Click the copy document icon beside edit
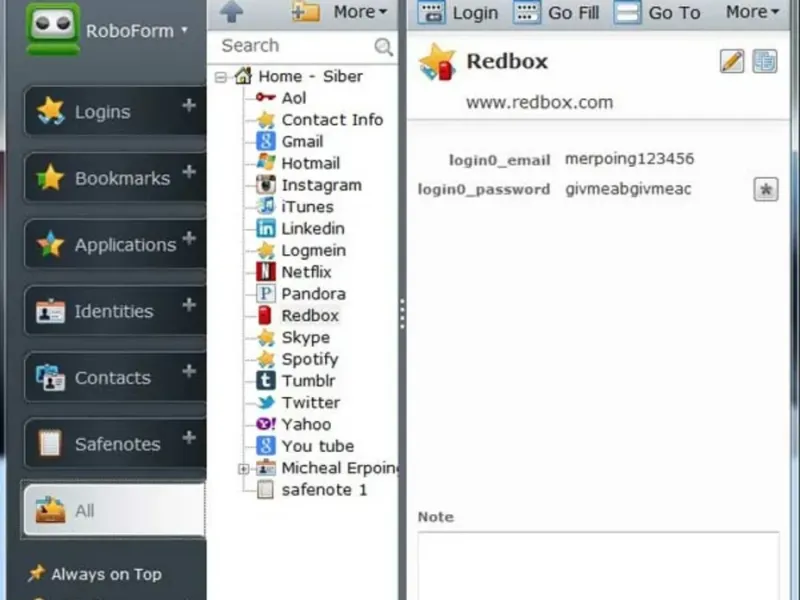The height and width of the screenshot is (600, 800). pyautogui.click(x=764, y=62)
